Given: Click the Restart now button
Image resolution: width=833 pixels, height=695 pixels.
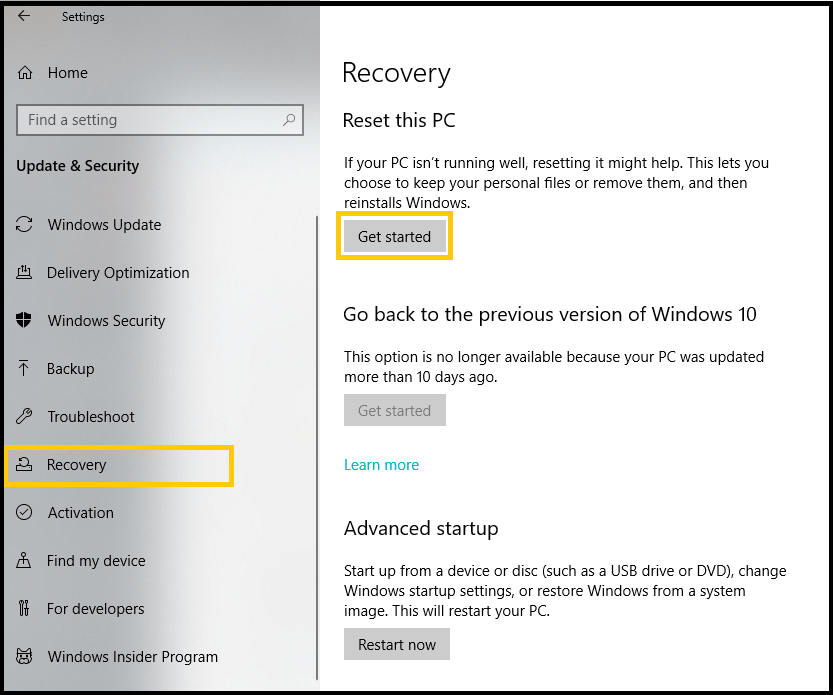Looking at the screenshot, I should (x=396, y=644).
